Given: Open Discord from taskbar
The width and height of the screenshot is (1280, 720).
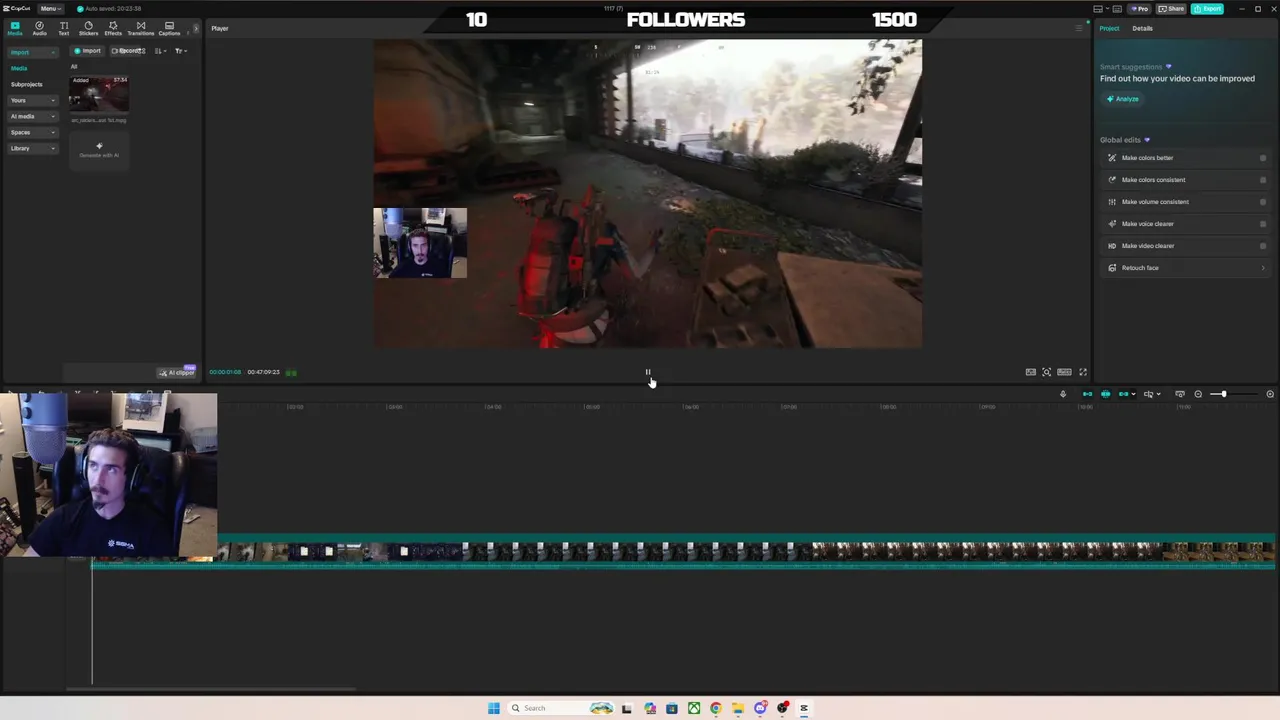Looking at the screenshot, I should pos(760,708).
